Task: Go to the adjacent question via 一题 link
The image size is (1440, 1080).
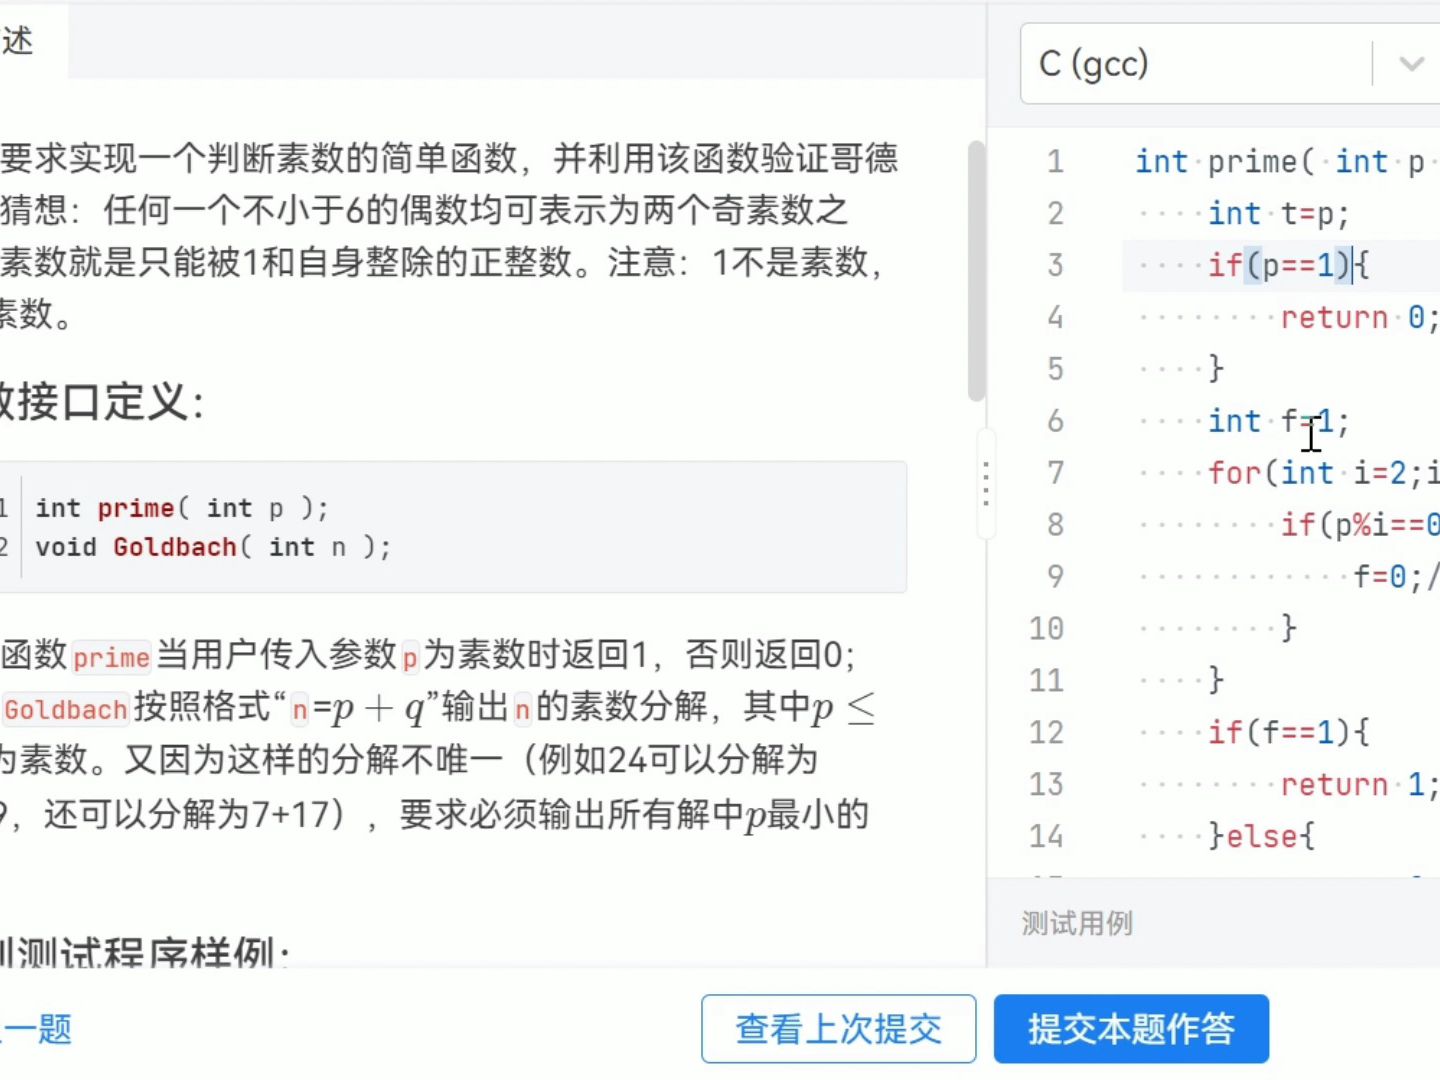Action: click(38, 1028)
